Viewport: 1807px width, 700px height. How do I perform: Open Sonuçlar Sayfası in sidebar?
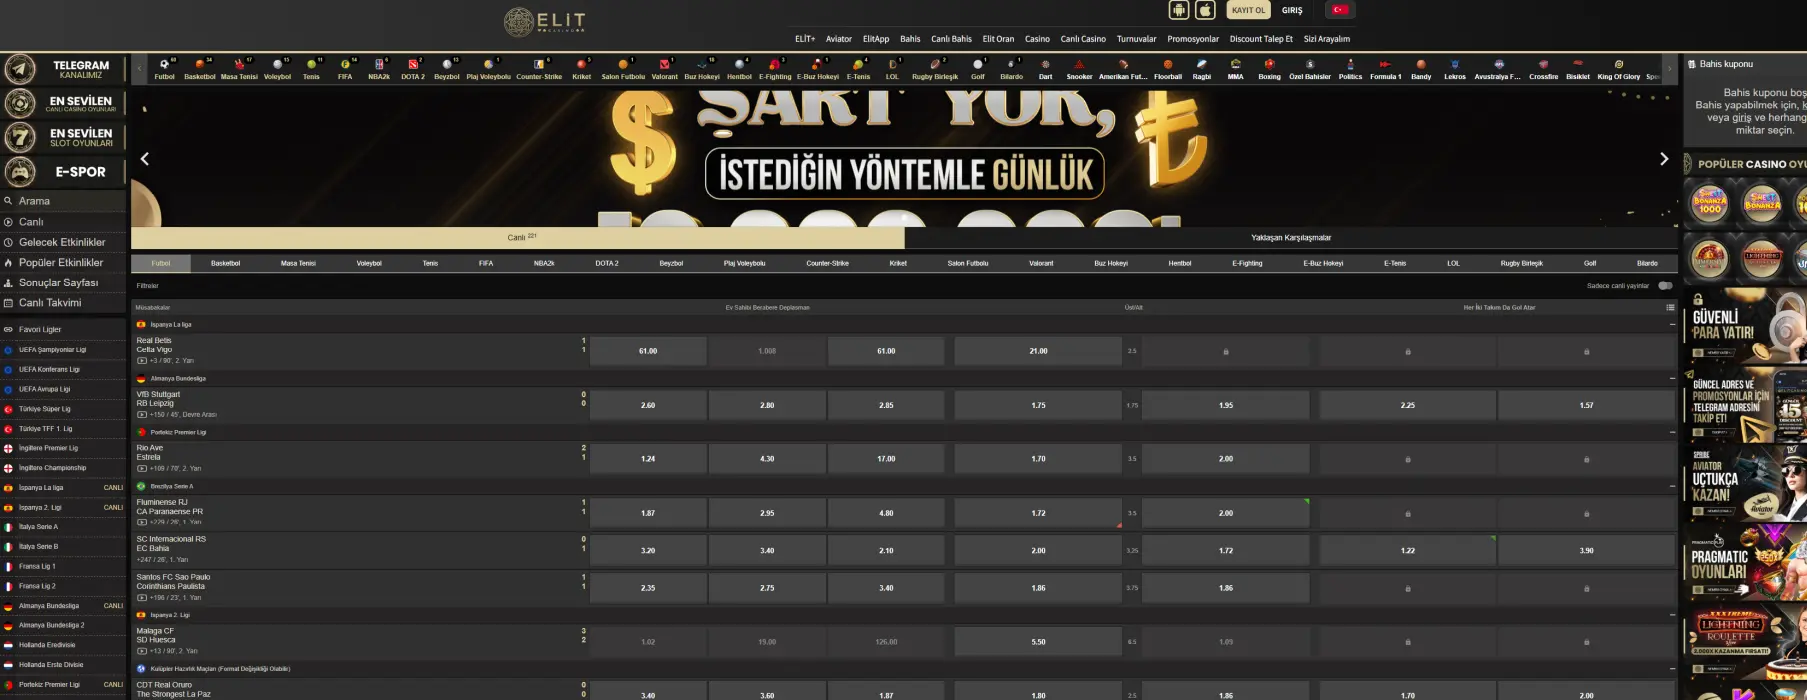click(64, 283)
